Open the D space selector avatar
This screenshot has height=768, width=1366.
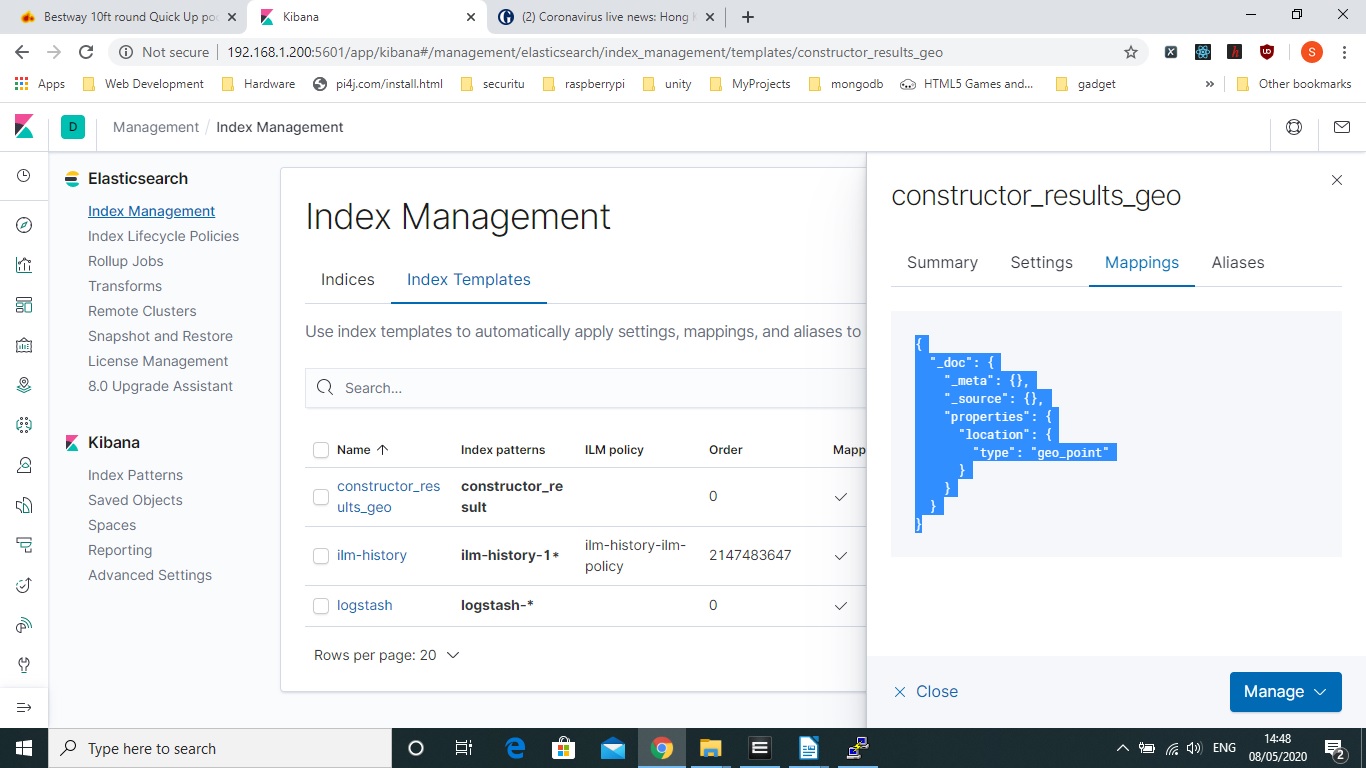click(73, 127)
